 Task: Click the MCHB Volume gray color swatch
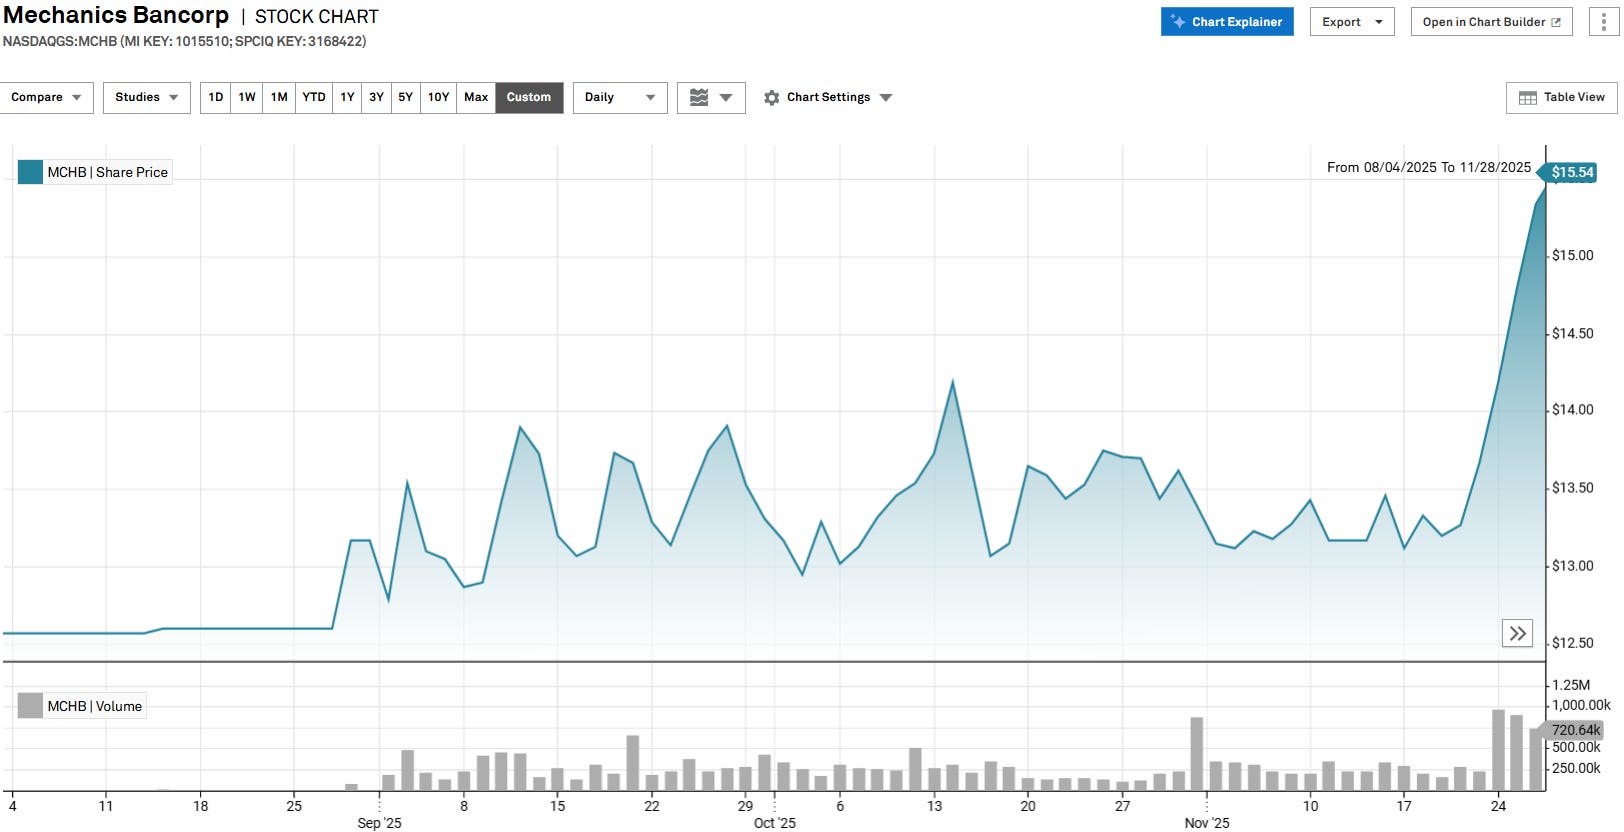tap(30, 706)
